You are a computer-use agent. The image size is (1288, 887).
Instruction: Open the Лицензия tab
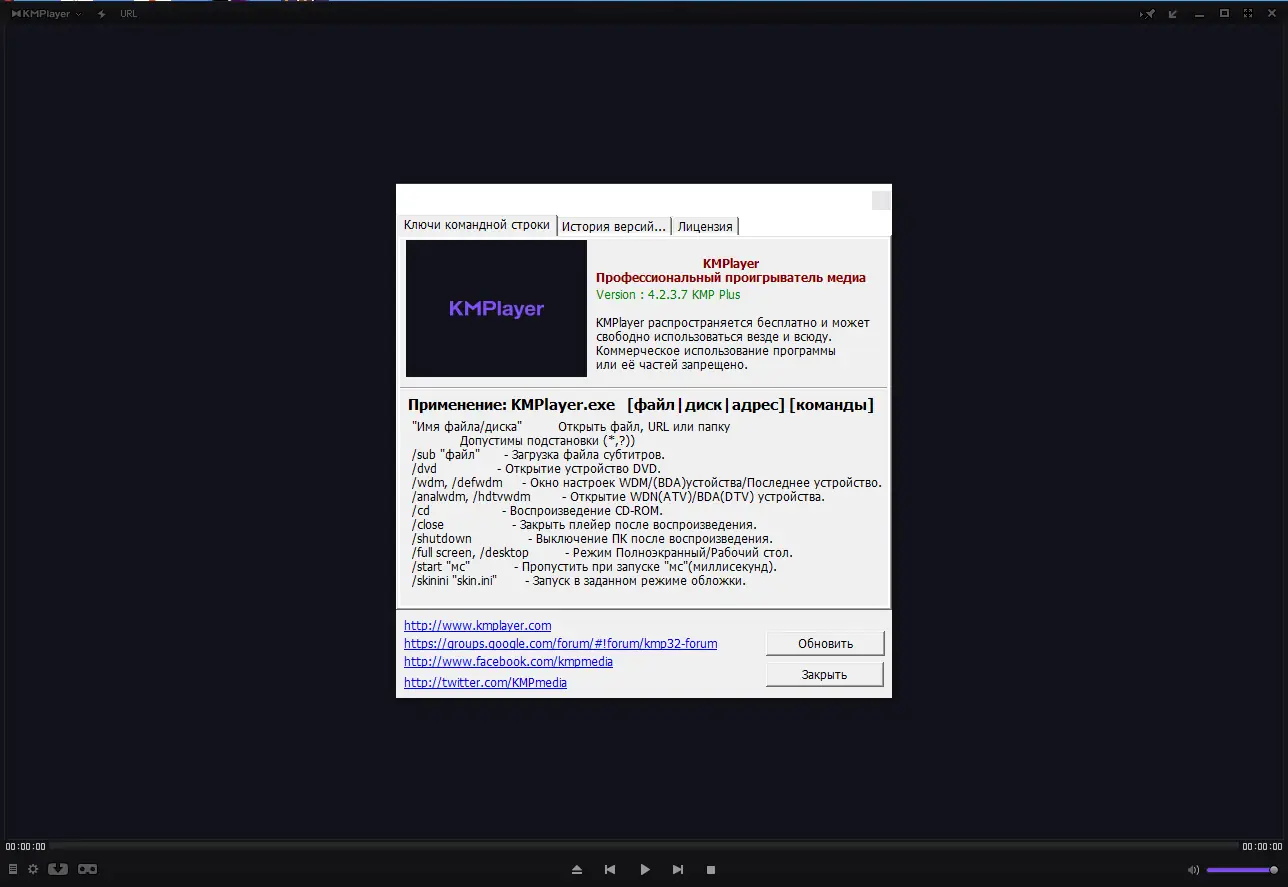pos(705,226)
